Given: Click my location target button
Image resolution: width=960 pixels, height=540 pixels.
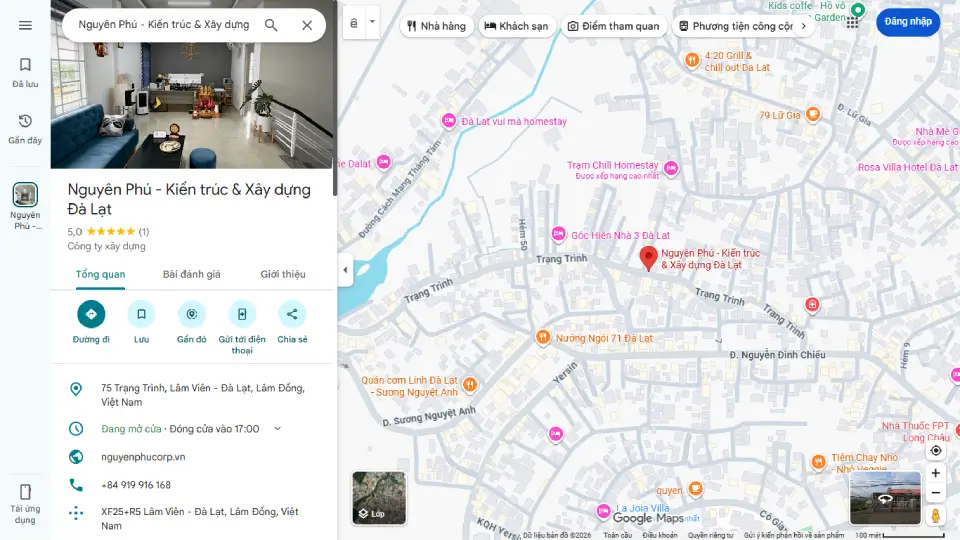Looking at the screenshot, I should pos(936,451).
